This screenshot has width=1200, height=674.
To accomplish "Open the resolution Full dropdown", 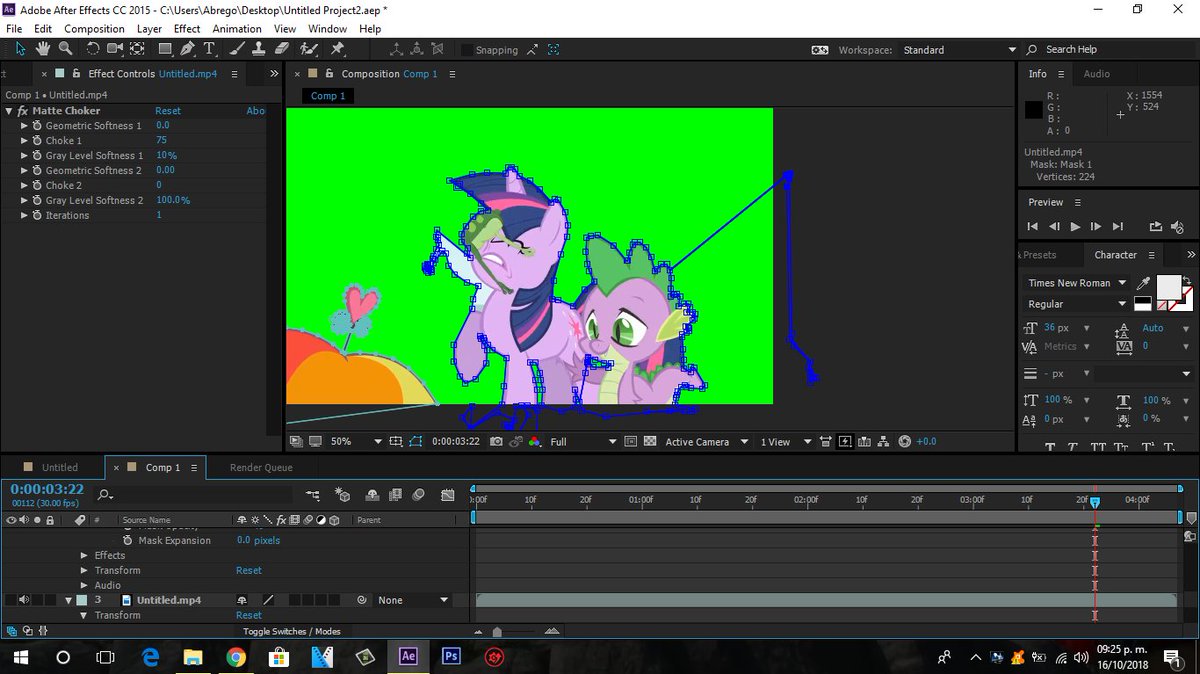I will coord(583,441).
